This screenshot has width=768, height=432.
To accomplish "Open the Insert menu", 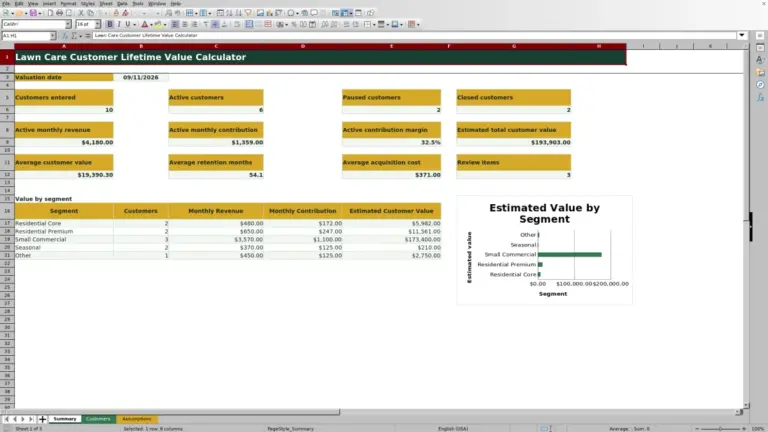I will [x=49, y=3].
